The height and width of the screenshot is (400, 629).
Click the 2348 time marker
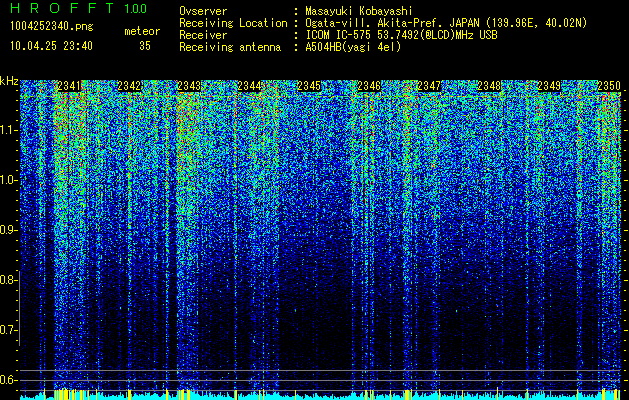(x=489, y=86)
